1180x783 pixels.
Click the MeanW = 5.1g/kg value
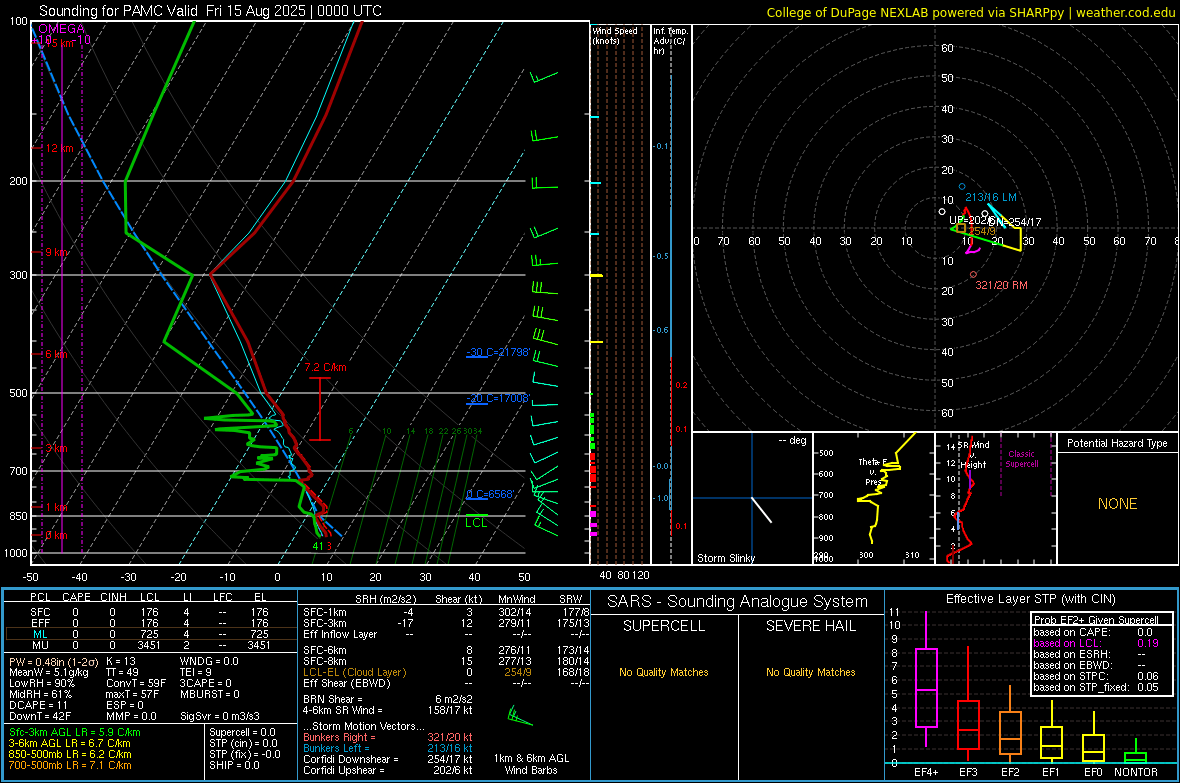click(x=49, y=672)
